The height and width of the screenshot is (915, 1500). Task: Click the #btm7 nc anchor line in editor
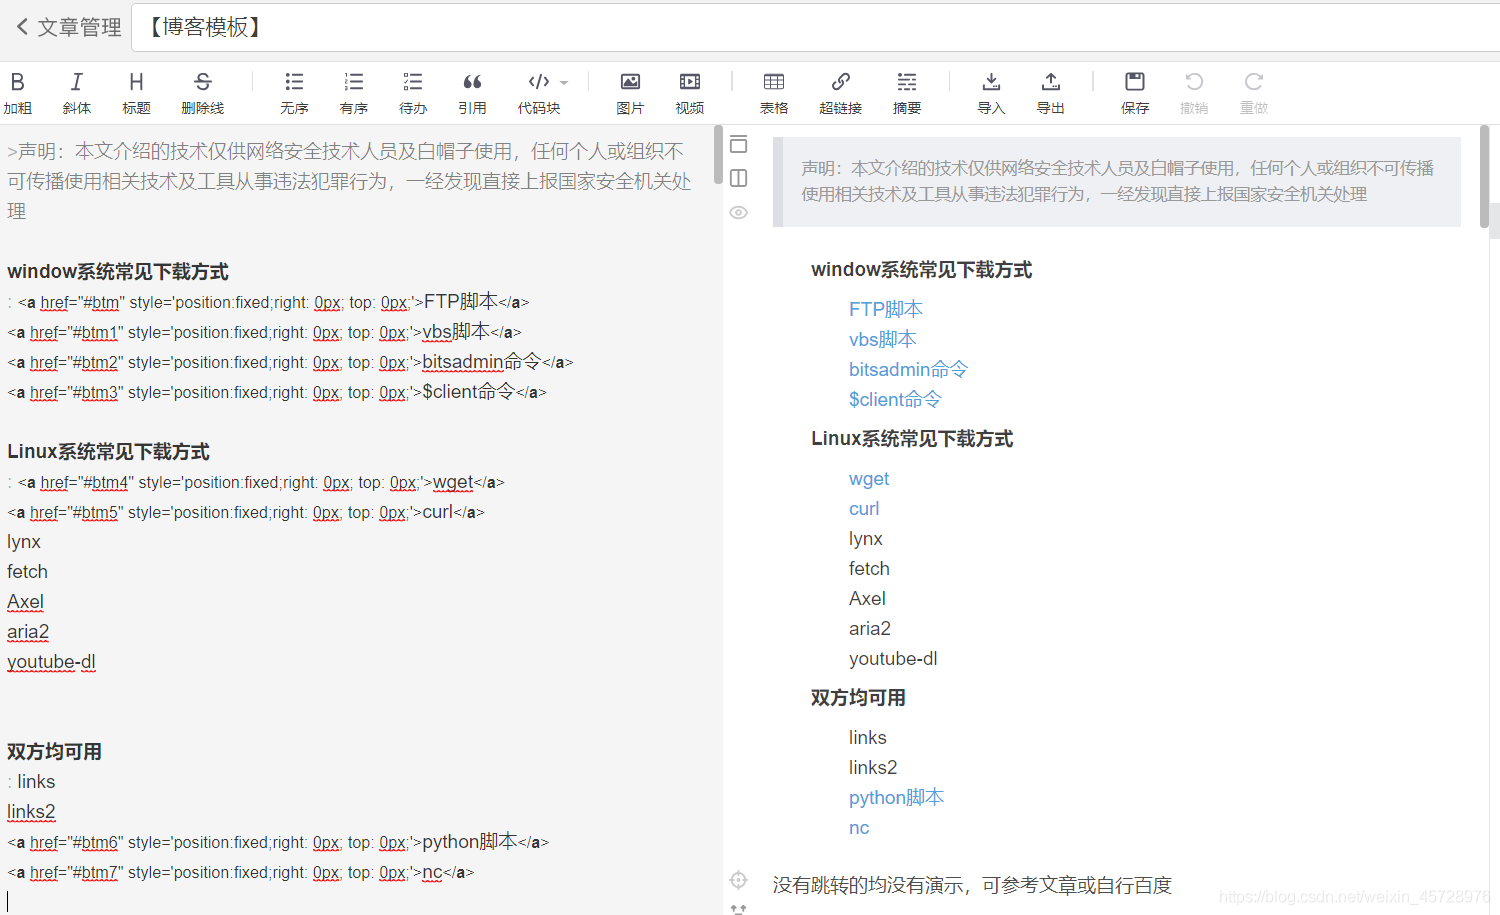pyautogui.click(x=240, y=872)
